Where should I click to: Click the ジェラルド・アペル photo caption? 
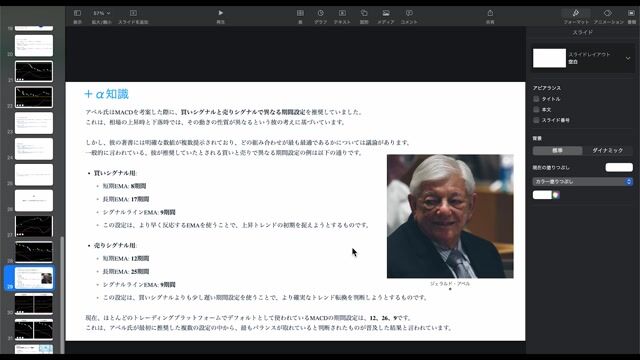450,284
